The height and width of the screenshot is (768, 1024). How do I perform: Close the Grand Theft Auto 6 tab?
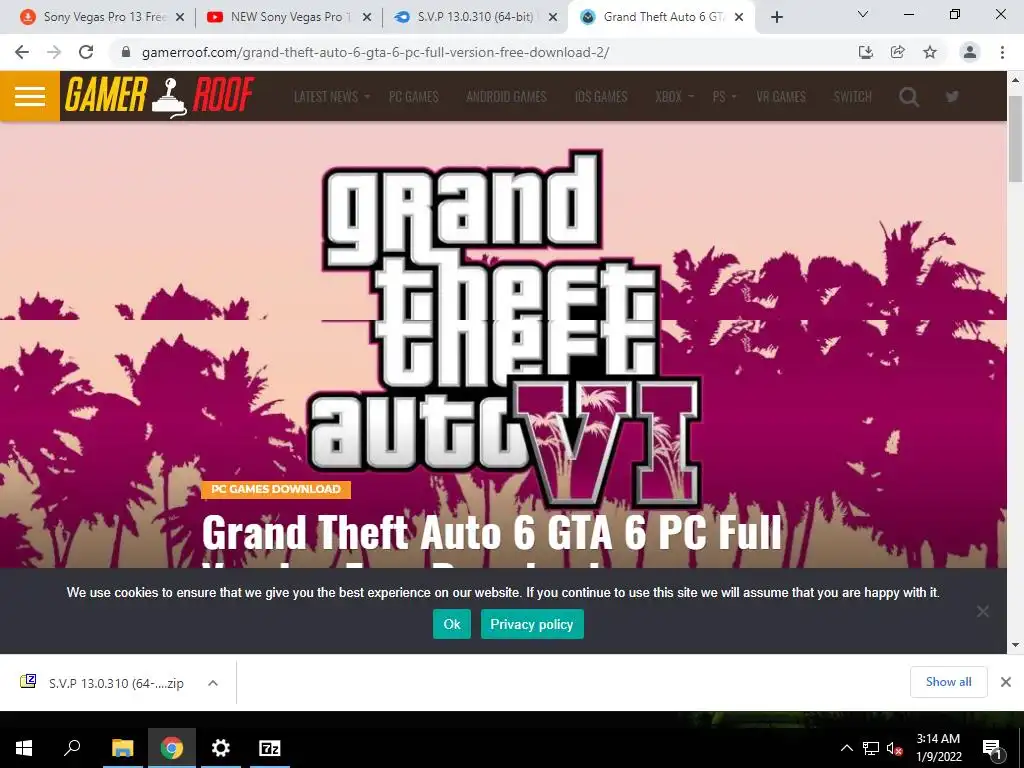pos(739,17)
